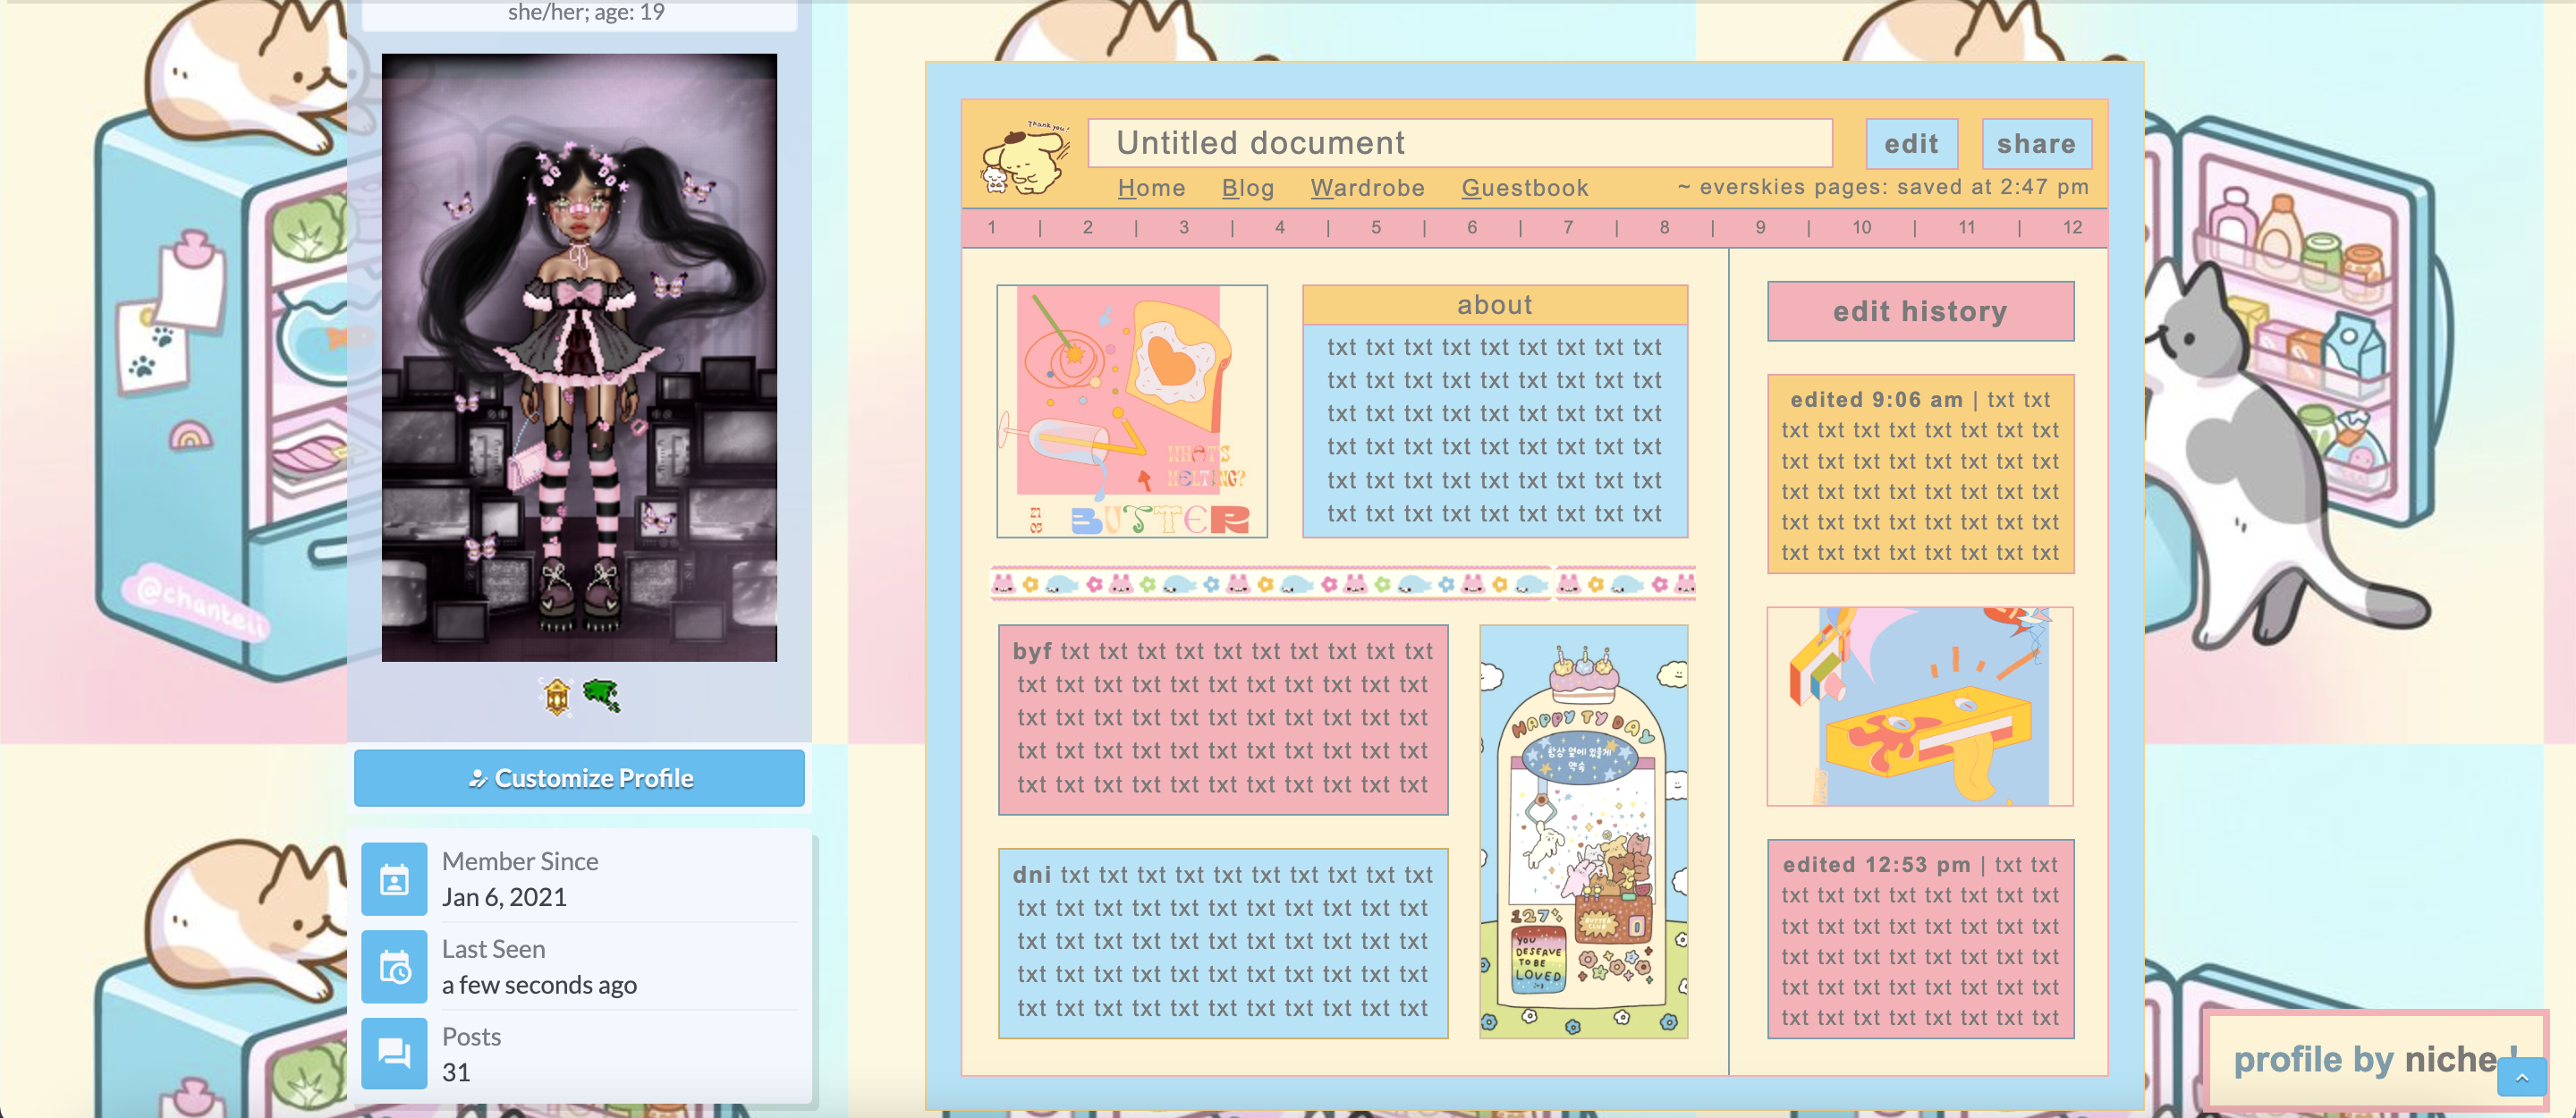Click the melting butter block illustration
This screenshot has height=1118, width=2576.
pyautogui.click(x=1920, y=706)
